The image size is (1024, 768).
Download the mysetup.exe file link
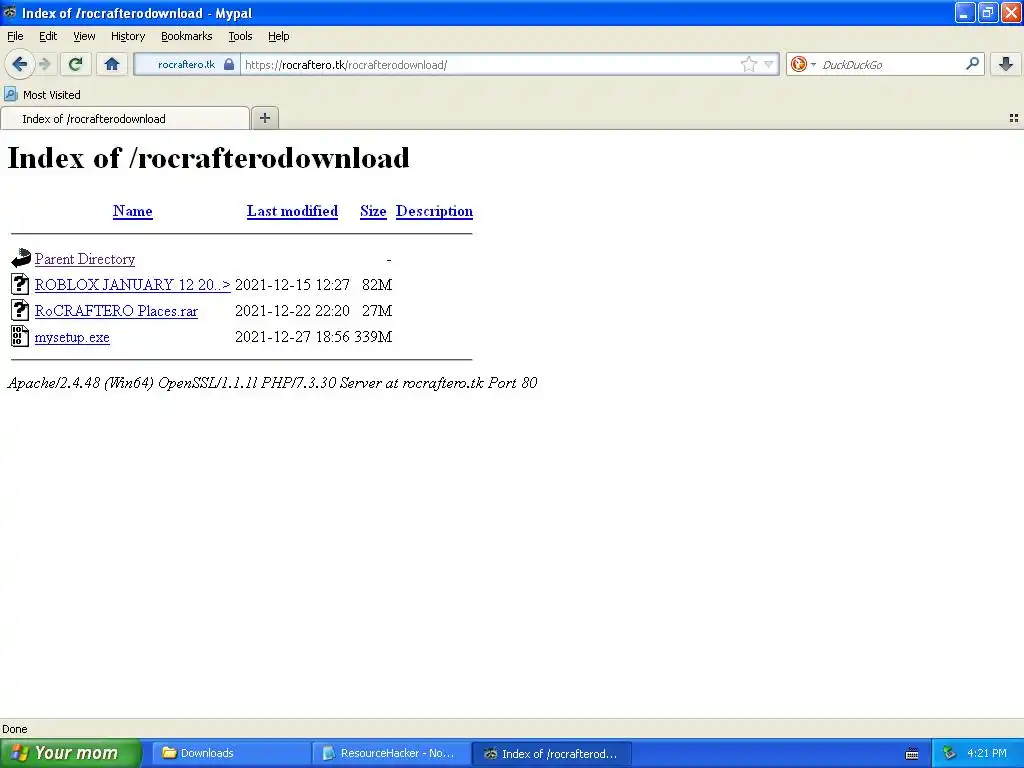tap(72, 337)
